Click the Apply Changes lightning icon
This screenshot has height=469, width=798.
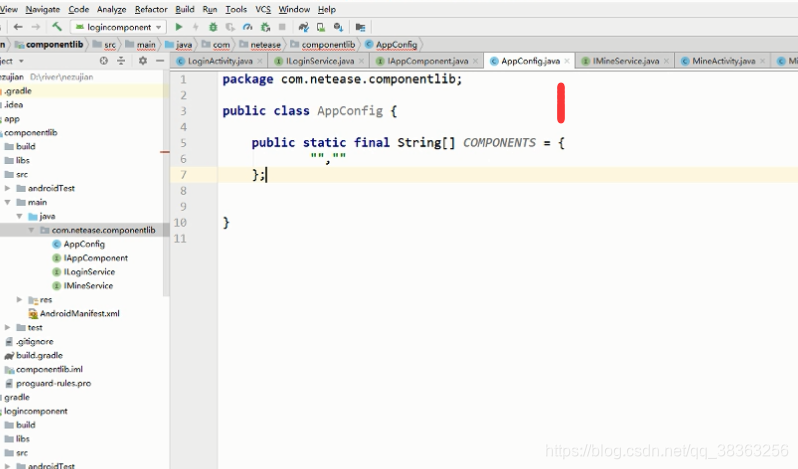(x=195, y=27)
